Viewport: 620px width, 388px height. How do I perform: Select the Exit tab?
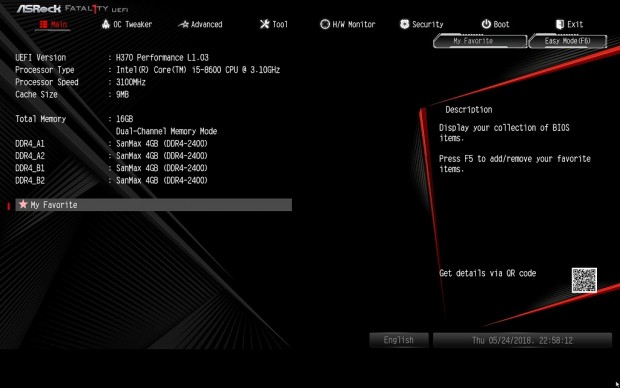(575, 25)
